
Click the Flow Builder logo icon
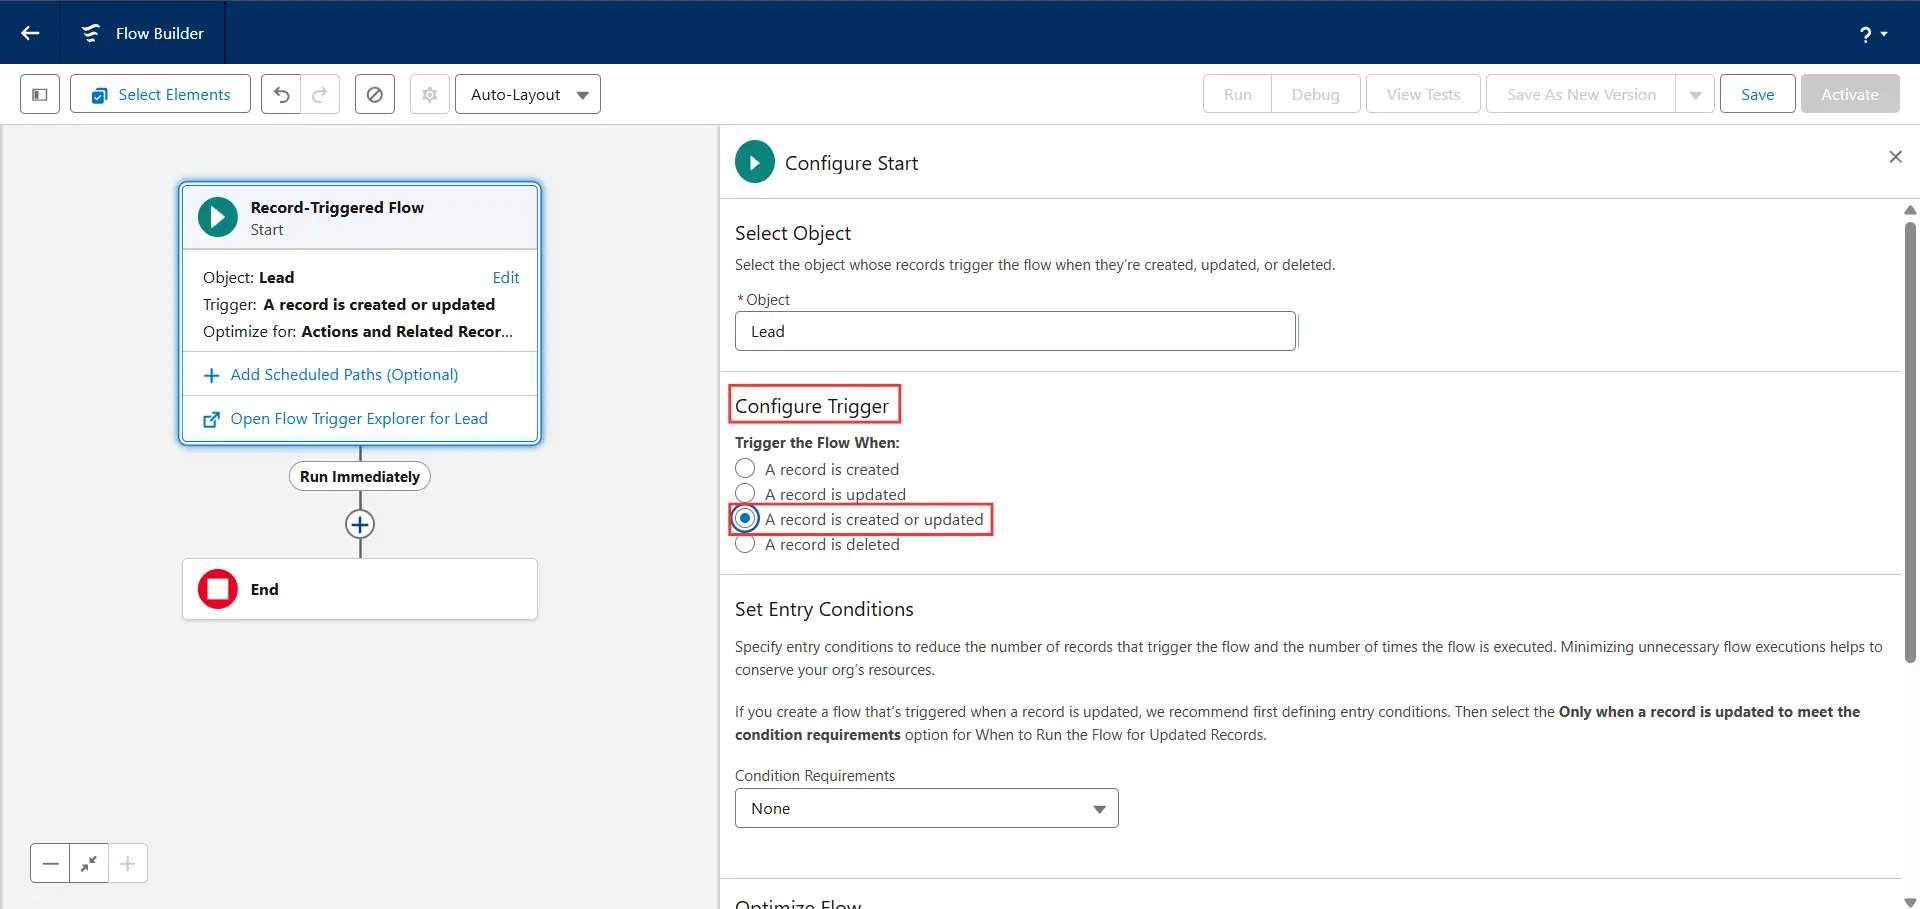click(91, 33)
